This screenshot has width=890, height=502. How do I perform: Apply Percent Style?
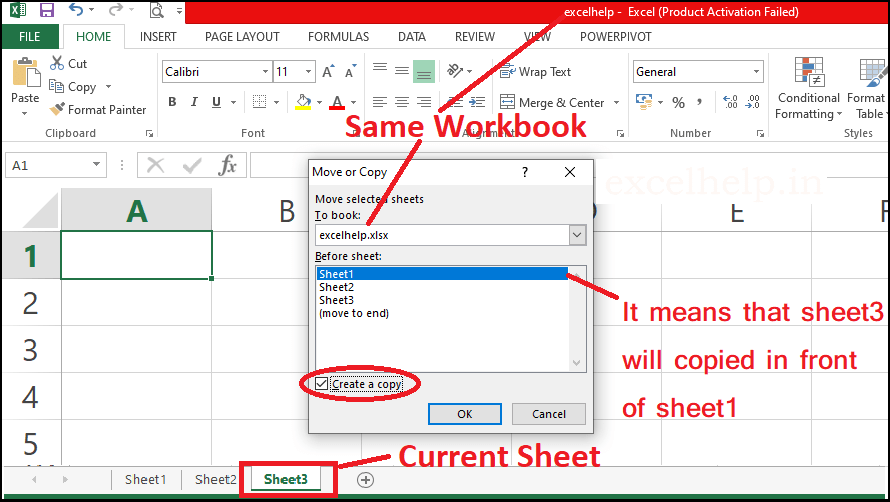click(x=678, y=103)
